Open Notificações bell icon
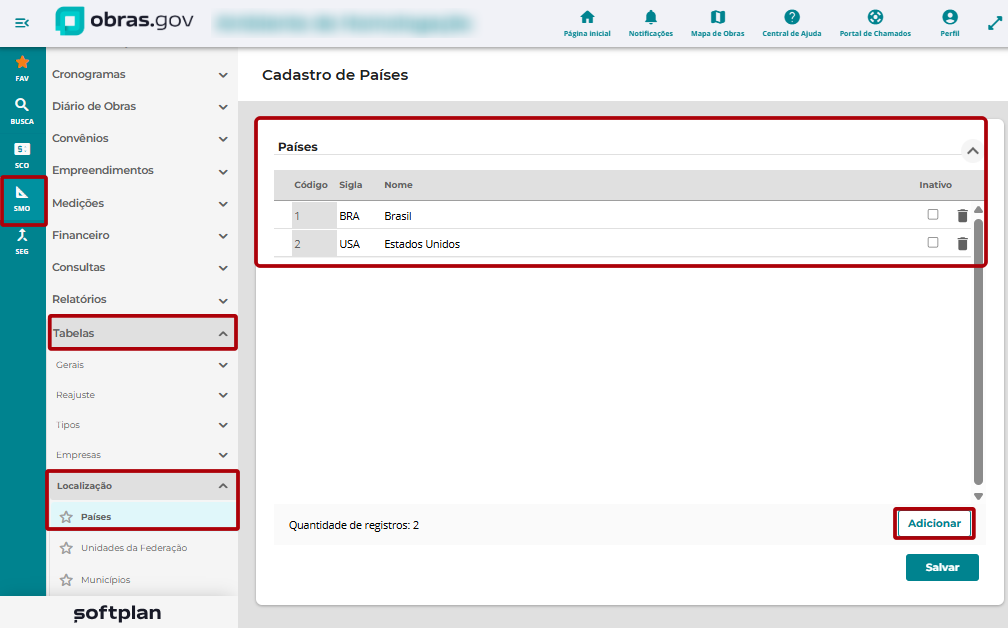The image size is (1008, 628). pyautogui.click(x=651, y=17)
